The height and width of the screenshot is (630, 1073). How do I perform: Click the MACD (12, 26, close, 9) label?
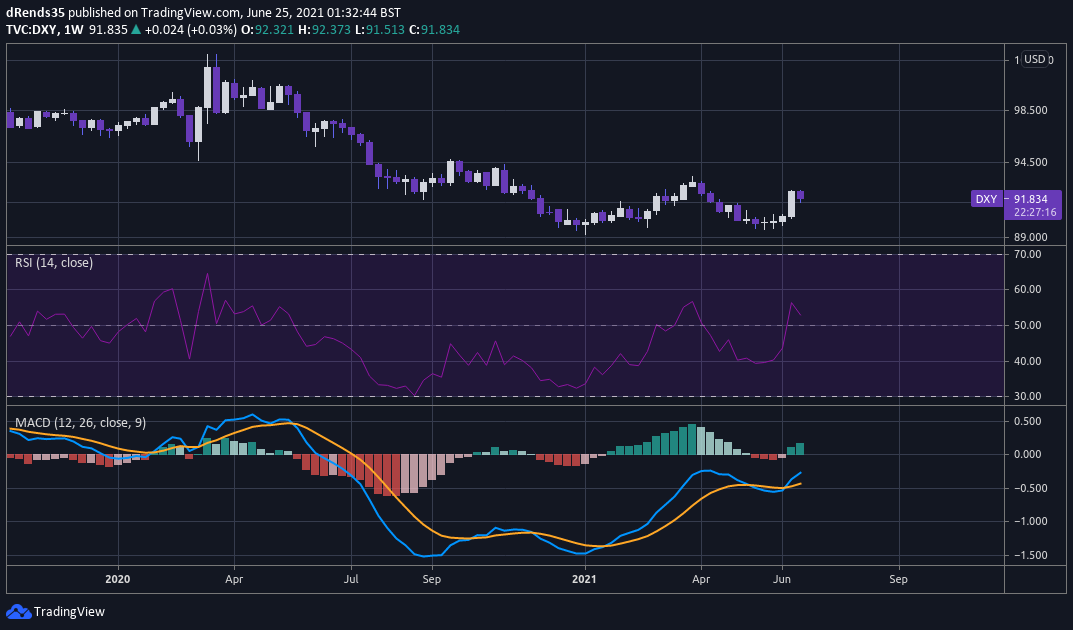pyautogui.click(x=81, y=423)
